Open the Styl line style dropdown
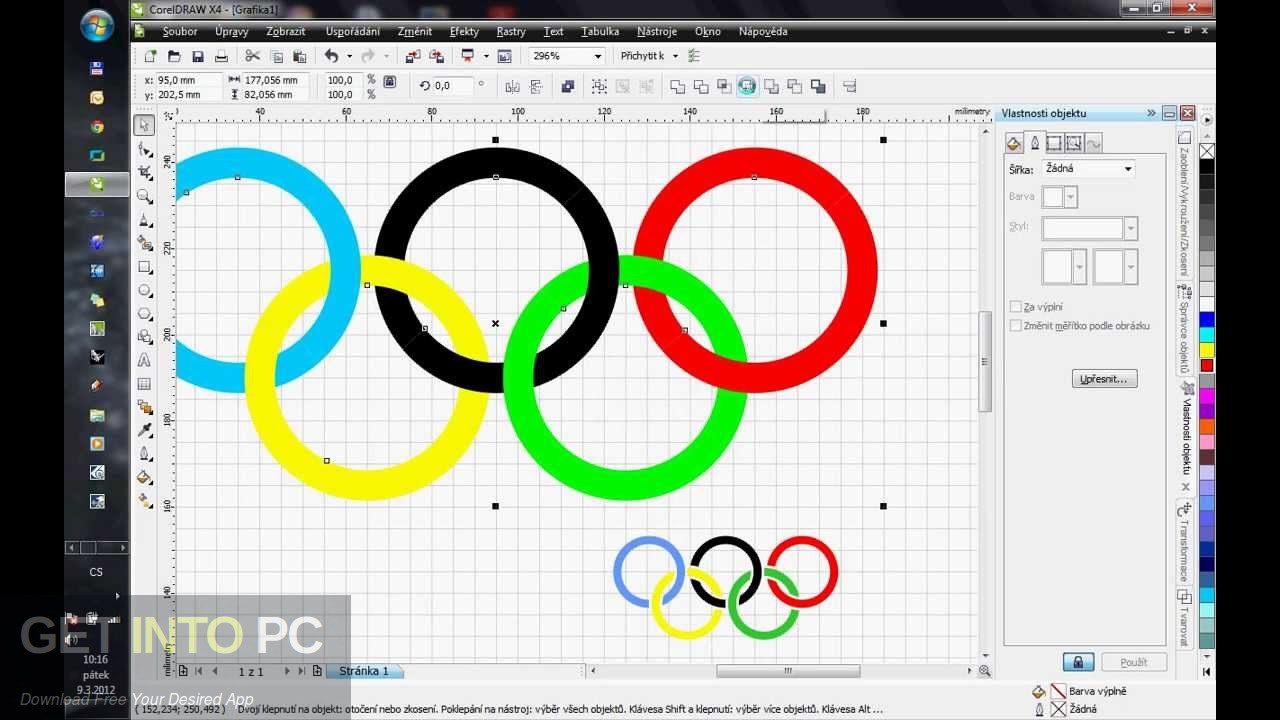This screenshot has width=1280, height=720. 1131,229
